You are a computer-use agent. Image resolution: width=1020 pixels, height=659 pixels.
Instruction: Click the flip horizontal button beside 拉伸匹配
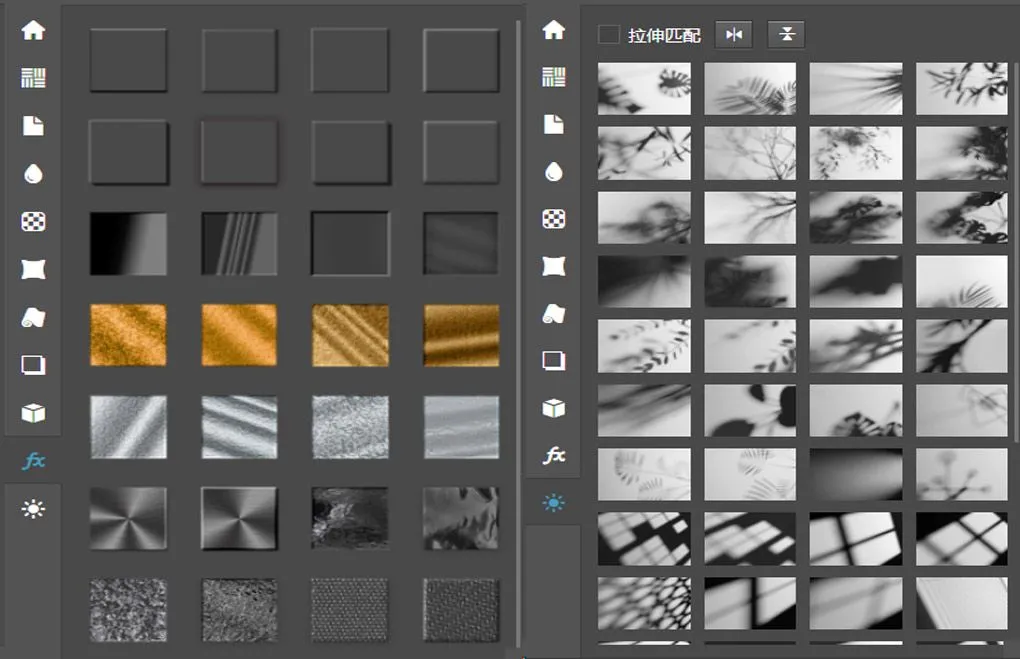coord(735,35)
